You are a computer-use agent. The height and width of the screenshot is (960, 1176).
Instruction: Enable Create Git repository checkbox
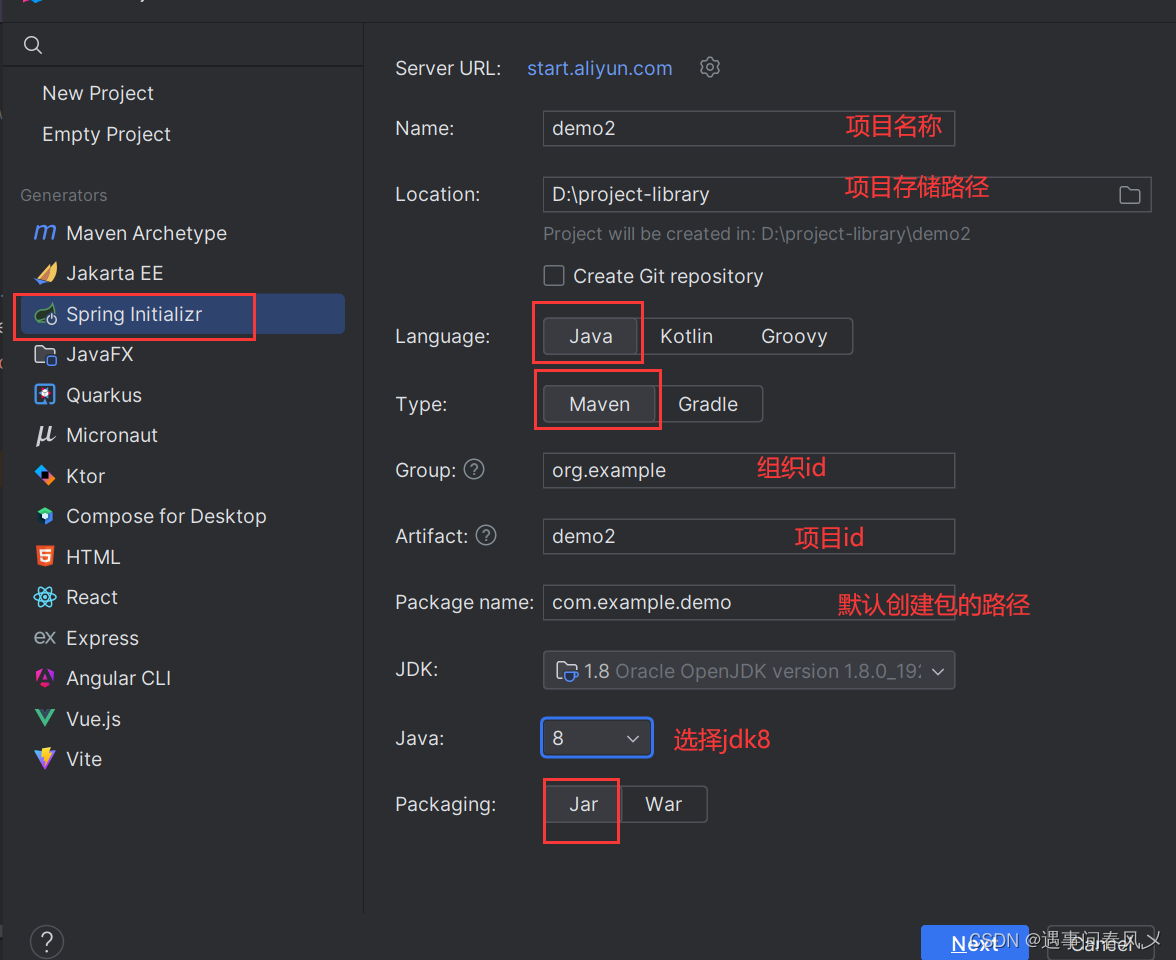[x=554, y=276]
